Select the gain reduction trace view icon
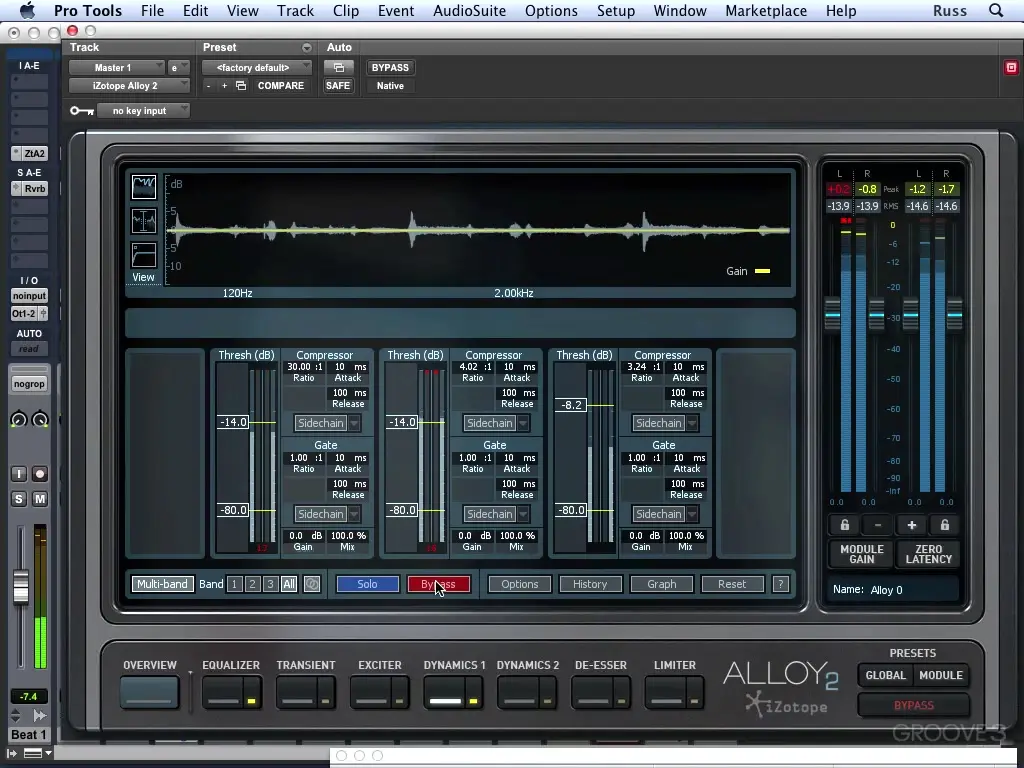The height and width of the screenshot is (768, 1024). (x=144, y=221)
